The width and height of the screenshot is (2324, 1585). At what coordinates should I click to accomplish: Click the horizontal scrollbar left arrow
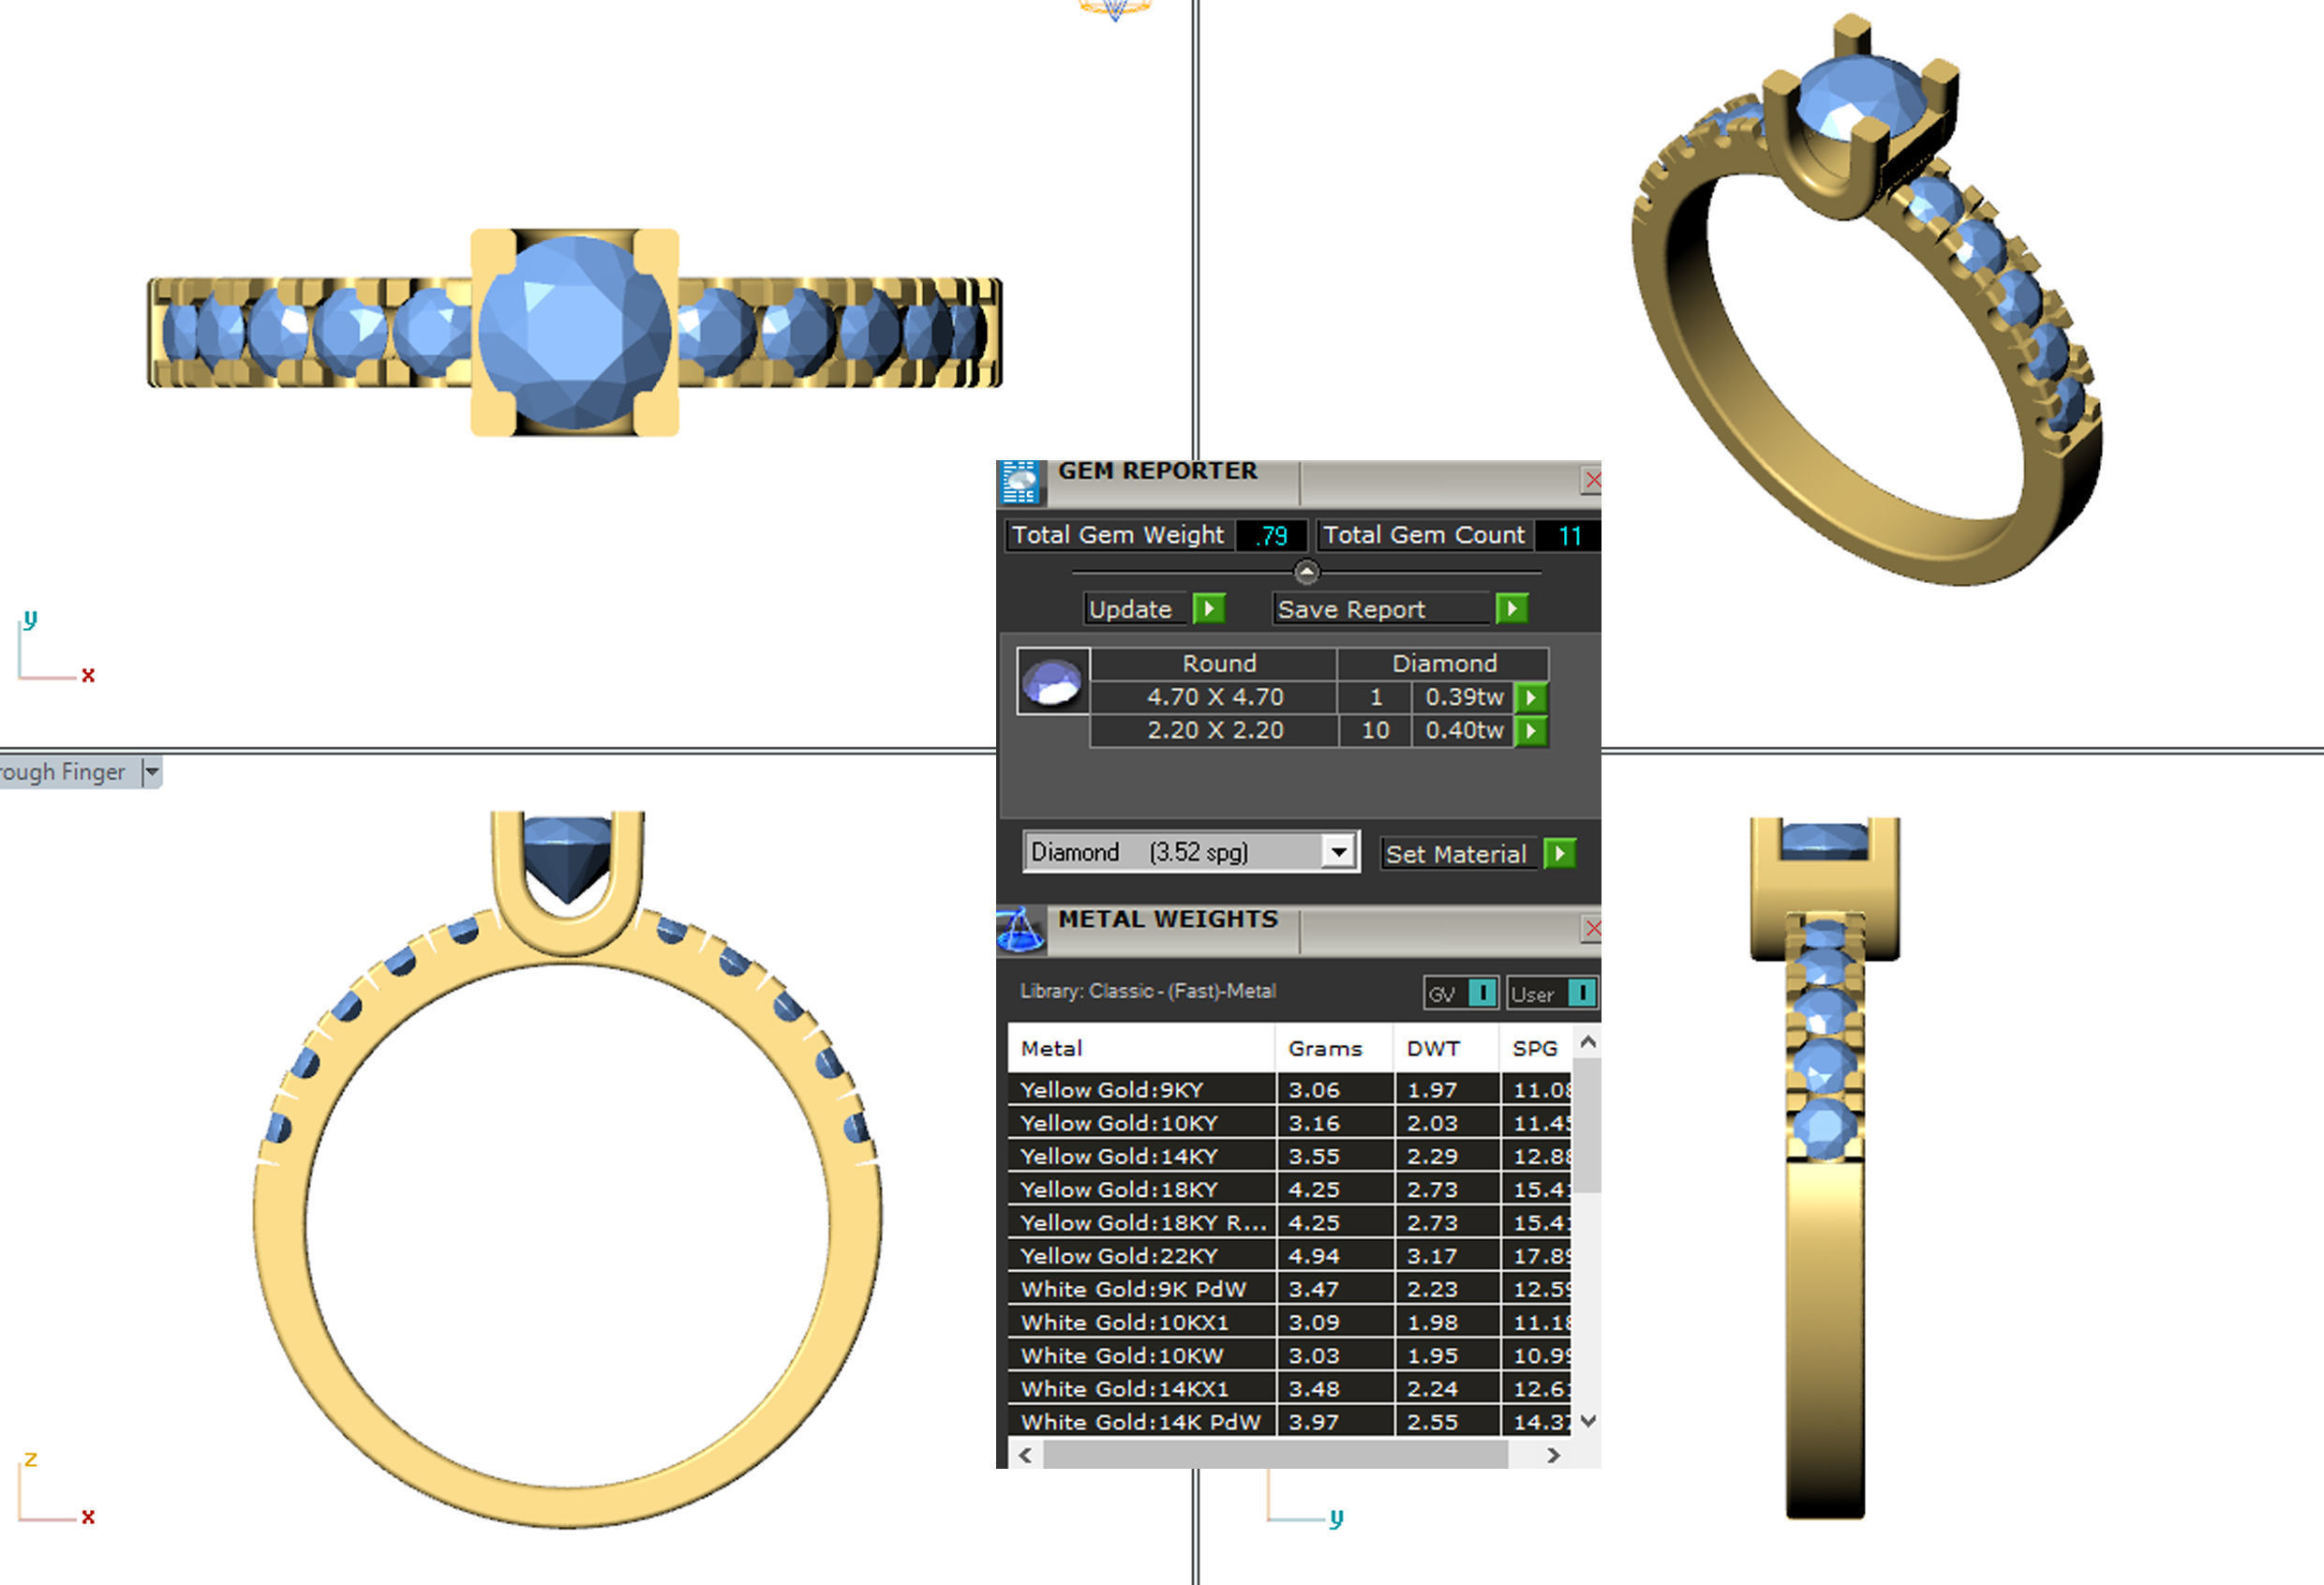tap(1025, 1455)
